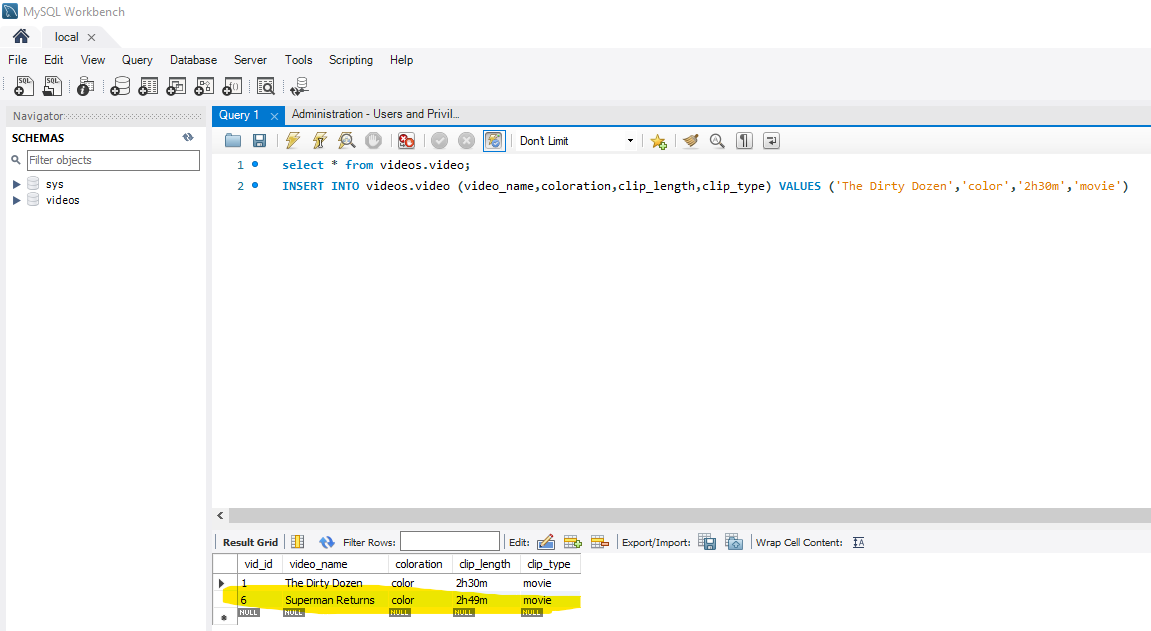Search table data icon in main toolbar
Viewport: 1151px width, 631px height.
point(266,87)
